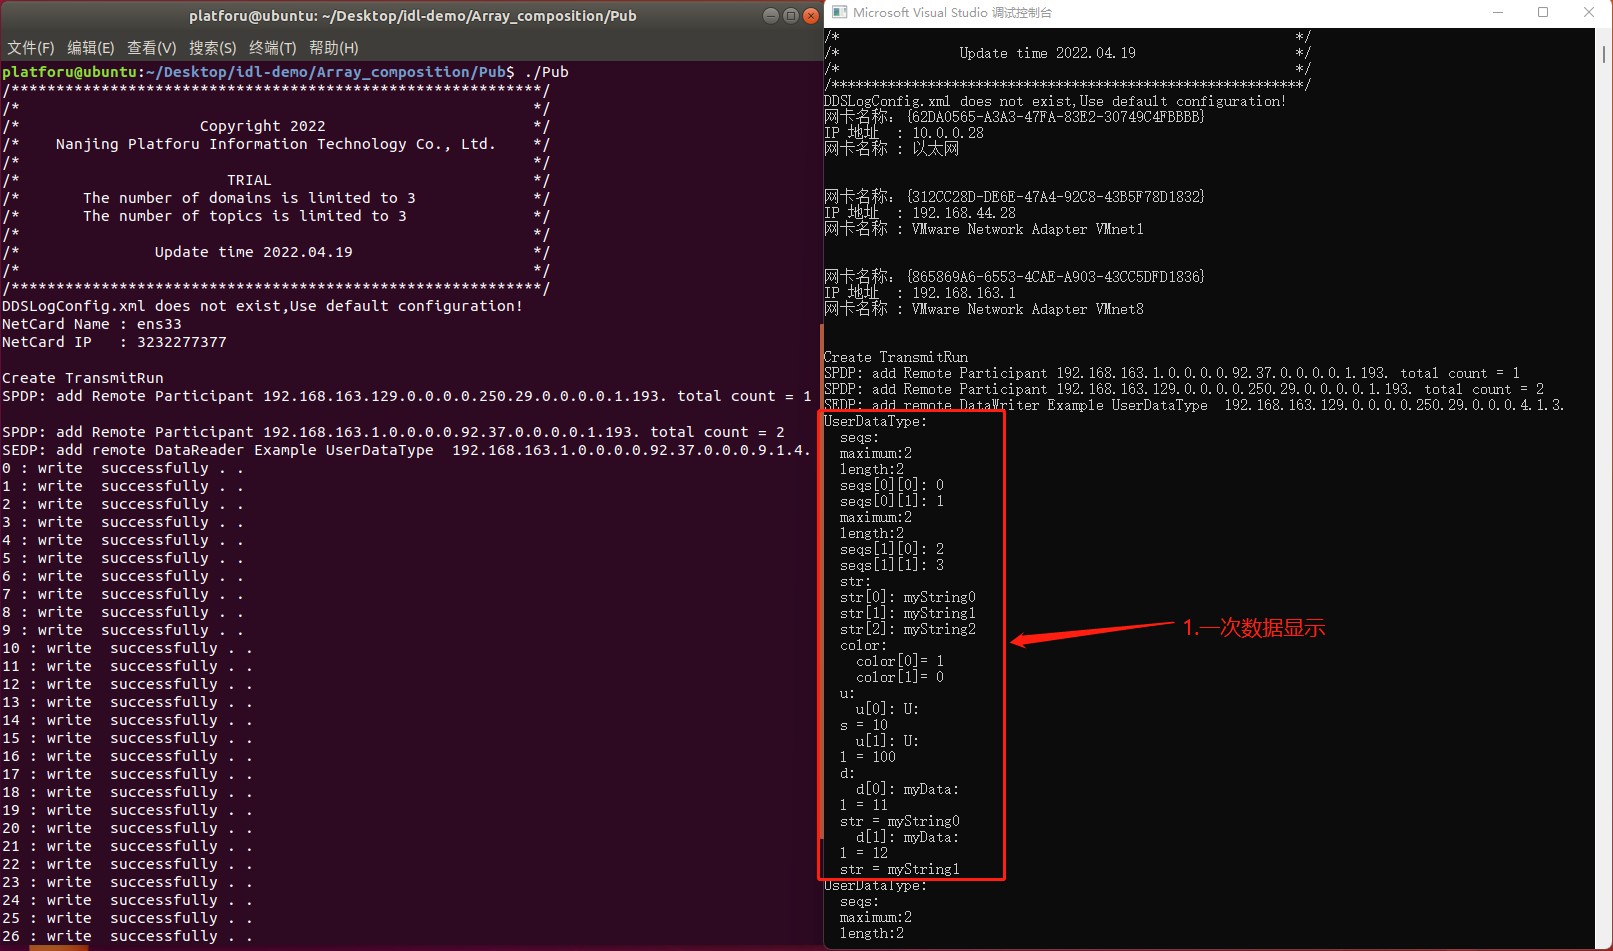Click 'VMware Network Adapter VMnet8' line
Screen dimensions: 1613x951
pos(984,309)
